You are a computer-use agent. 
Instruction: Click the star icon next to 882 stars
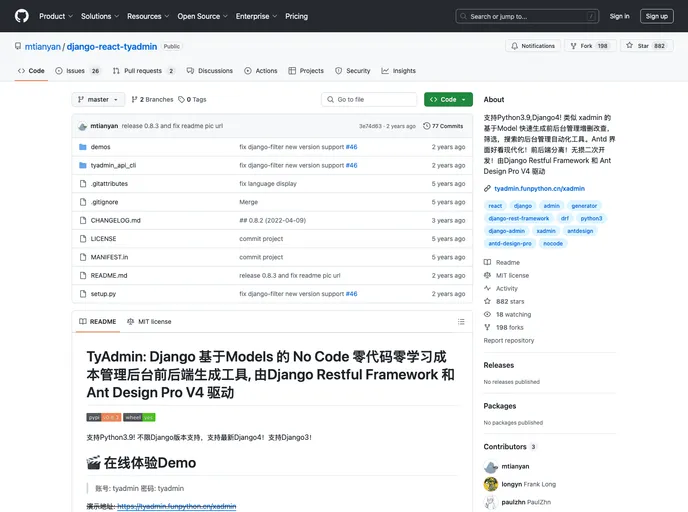click(487, 301)
